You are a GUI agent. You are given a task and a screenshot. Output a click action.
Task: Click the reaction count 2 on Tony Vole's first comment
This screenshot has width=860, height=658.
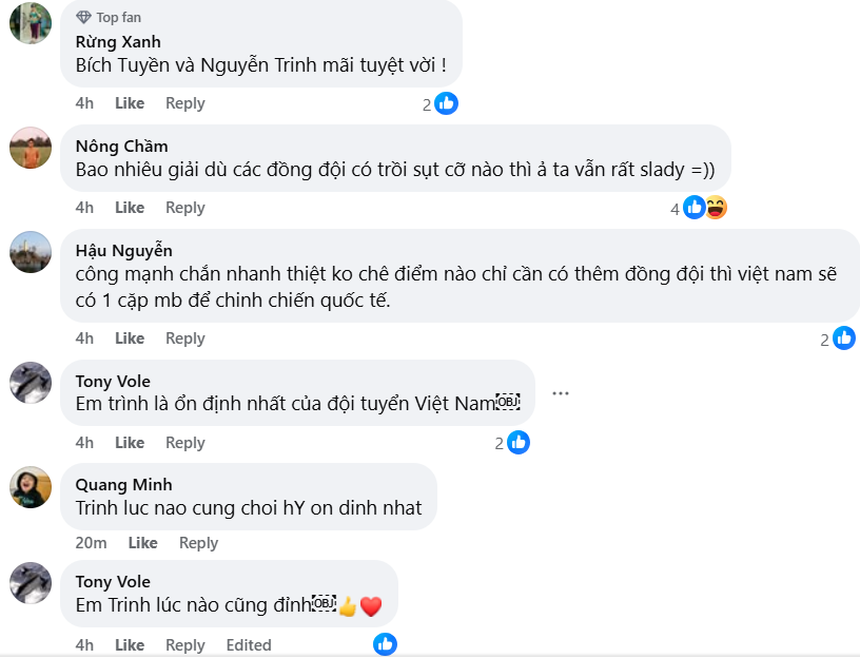coord(500,442)
